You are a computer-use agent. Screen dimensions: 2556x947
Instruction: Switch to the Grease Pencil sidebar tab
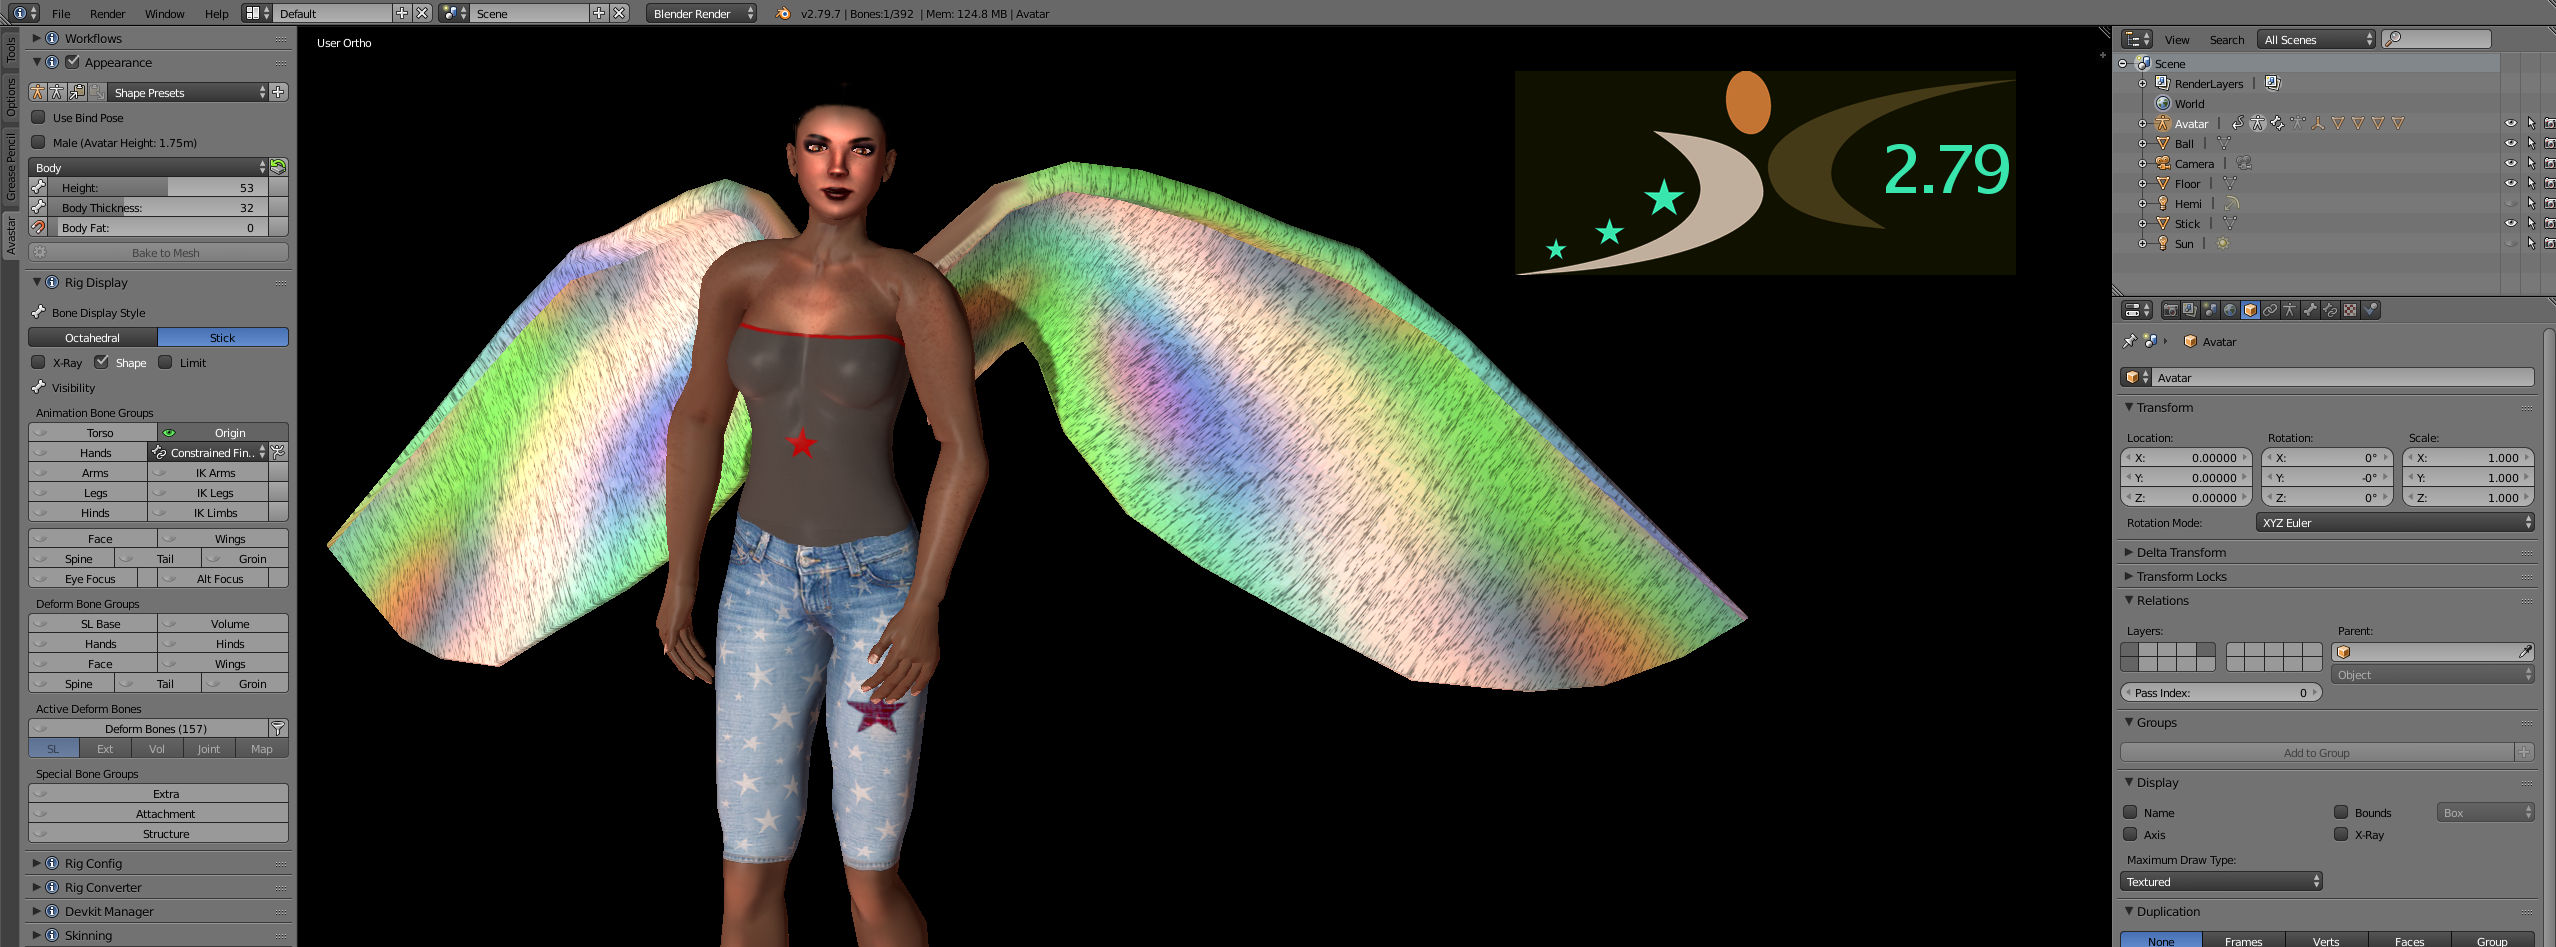click(11, 166)
